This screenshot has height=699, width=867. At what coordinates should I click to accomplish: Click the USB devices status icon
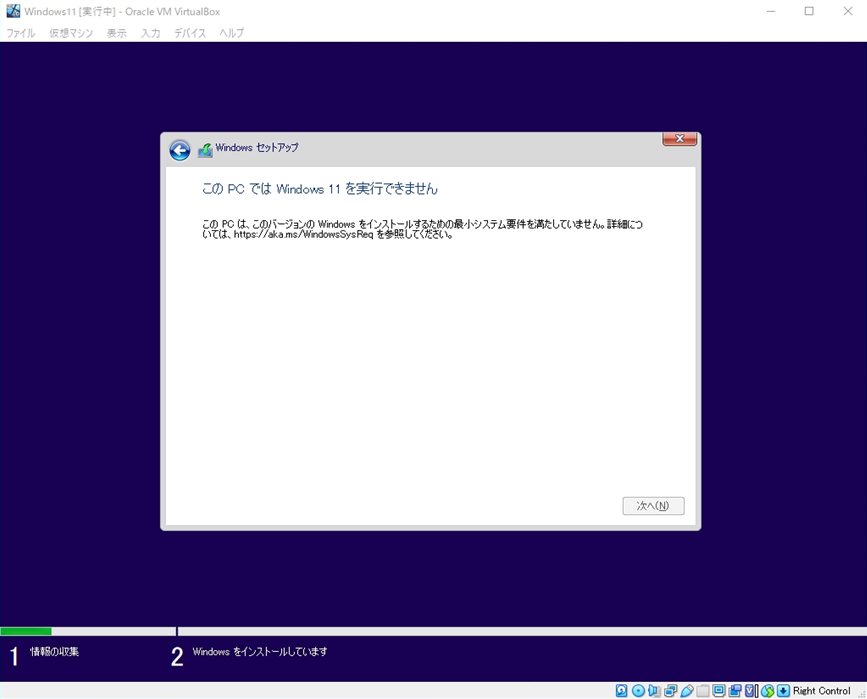687,691
